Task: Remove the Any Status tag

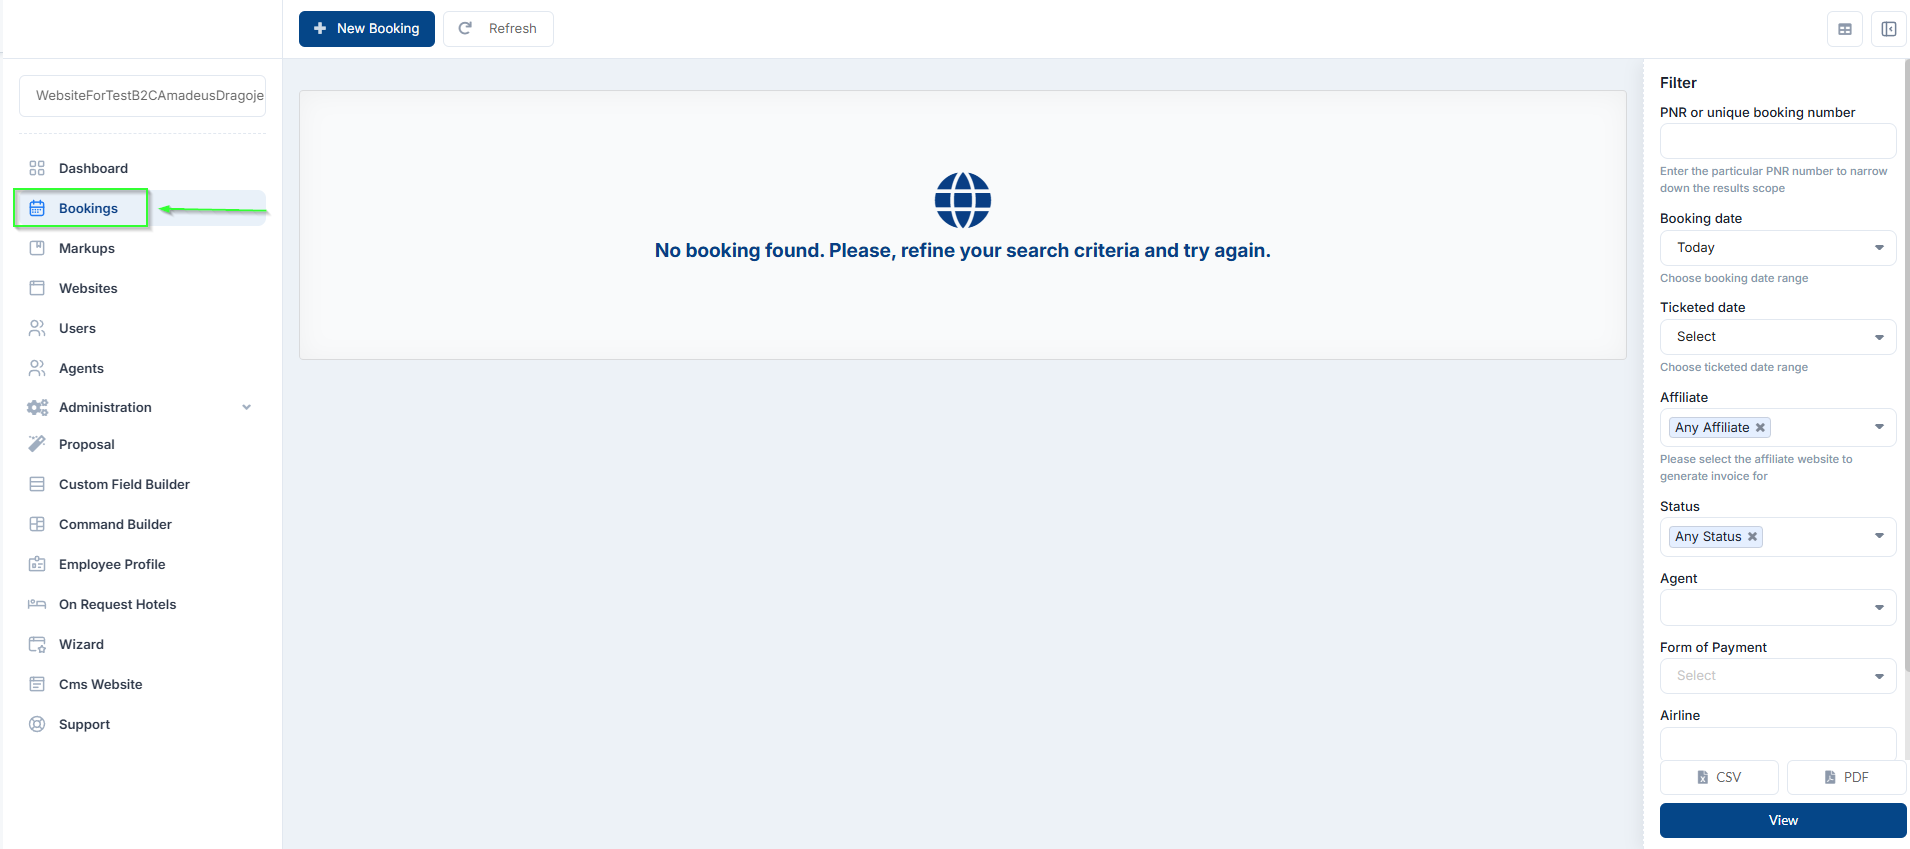Action: (1752, 537)
